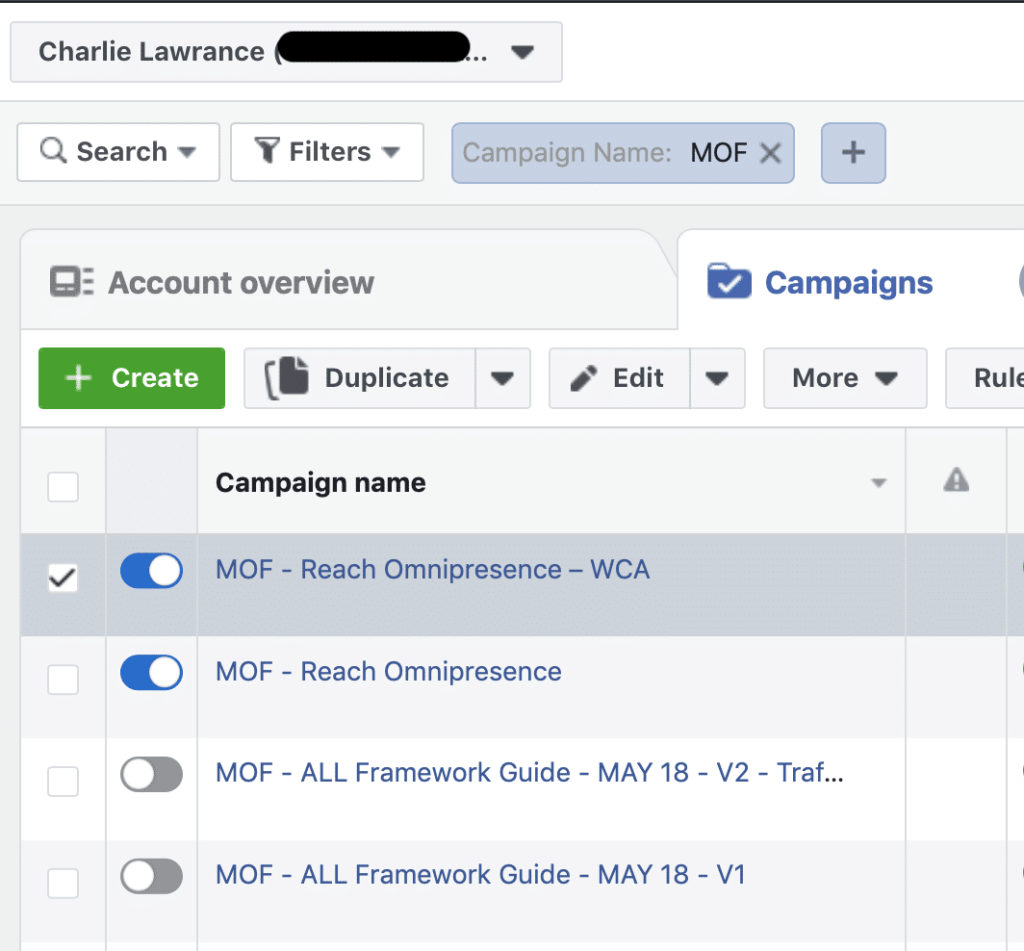Open the Filters dropdown
The width and height of the screenshot is (1024, 951).
pos(327,152)
